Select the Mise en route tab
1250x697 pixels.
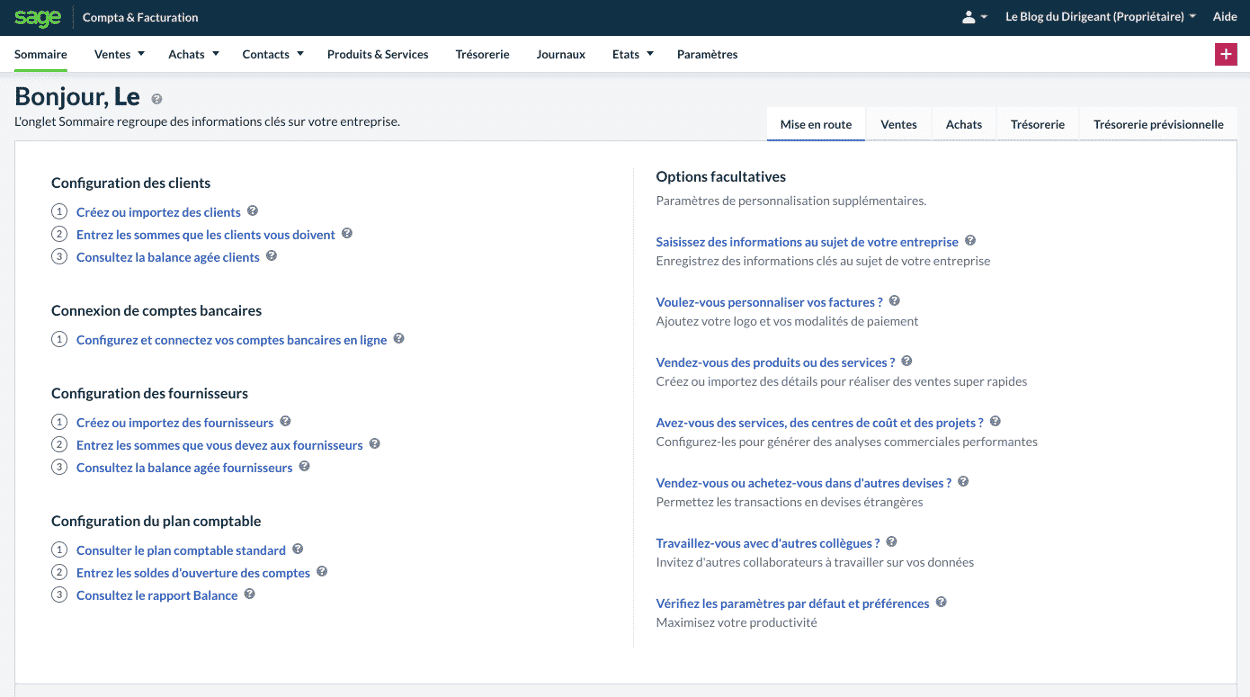[x=816, y=124]
